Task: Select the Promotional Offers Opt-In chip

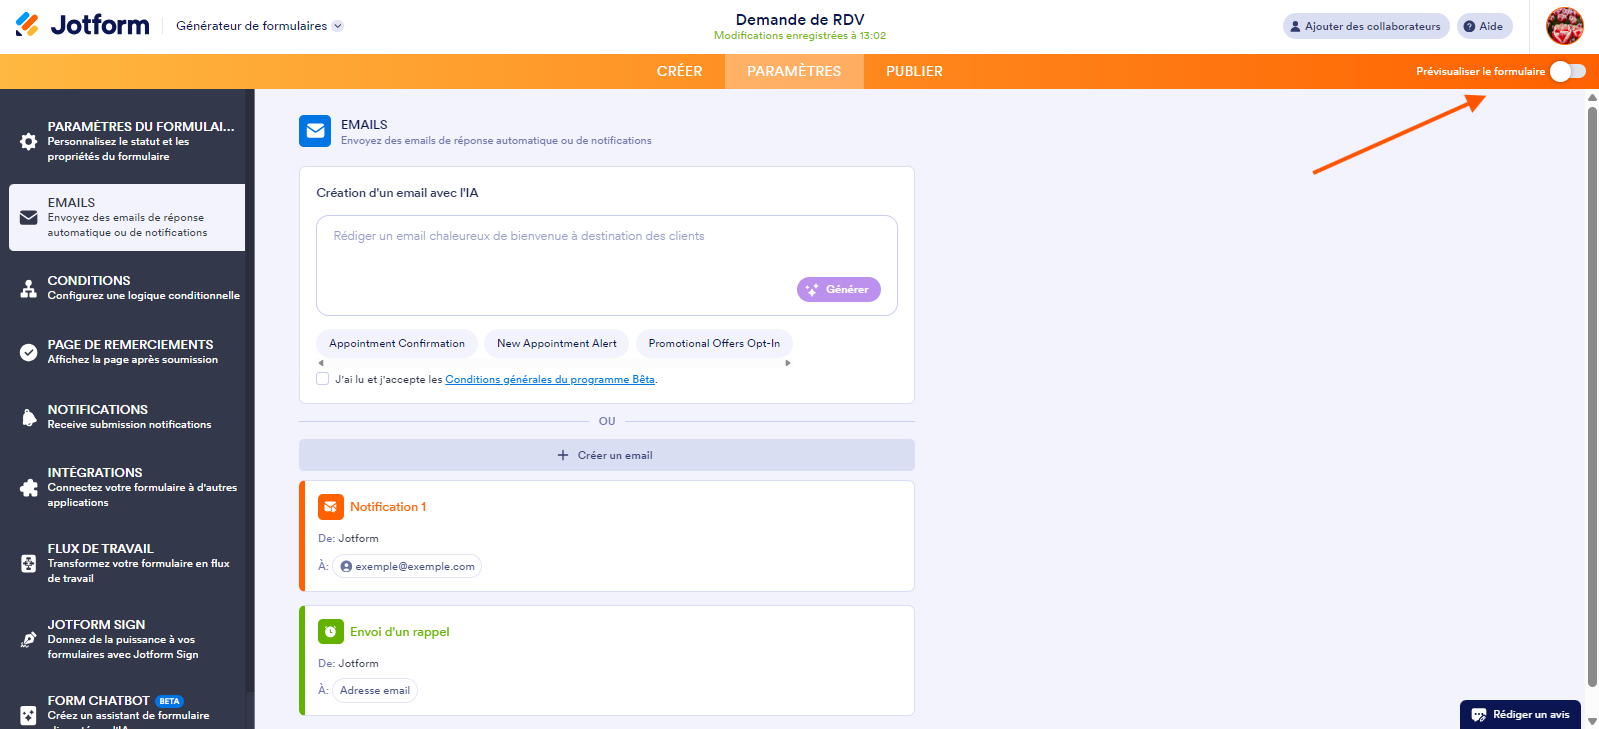Action: click(714, 343)
